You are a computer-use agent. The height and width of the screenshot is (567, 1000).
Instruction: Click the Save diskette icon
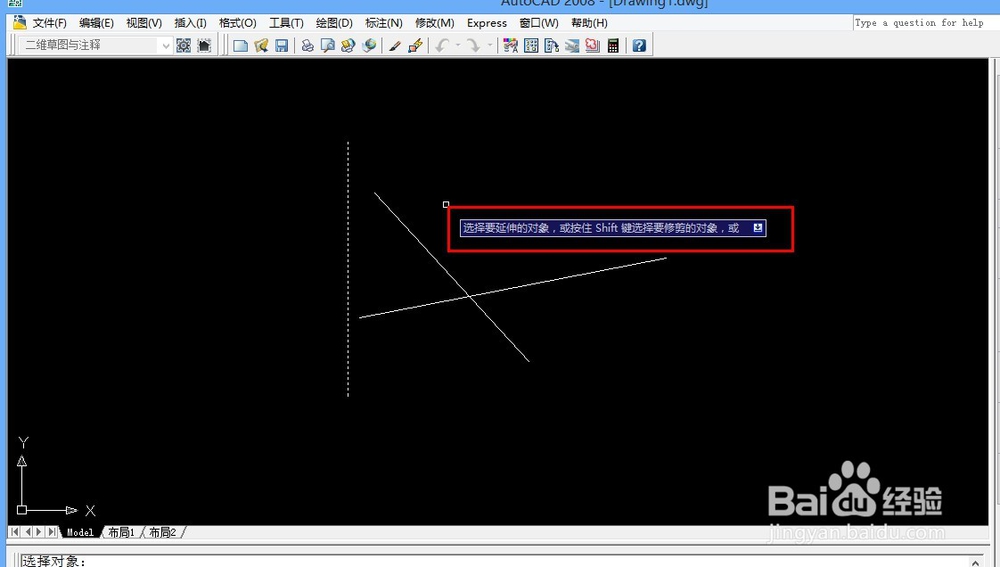[x=281, y=45]
